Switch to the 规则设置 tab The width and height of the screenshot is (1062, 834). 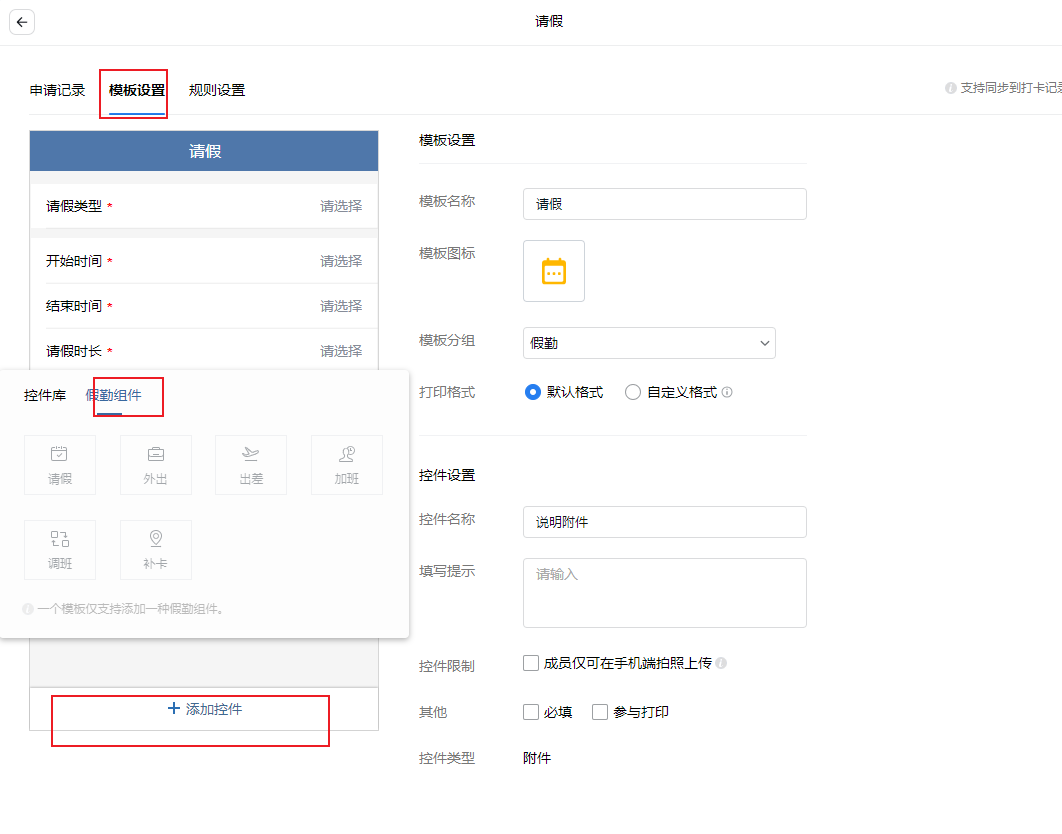click(217, 90)
